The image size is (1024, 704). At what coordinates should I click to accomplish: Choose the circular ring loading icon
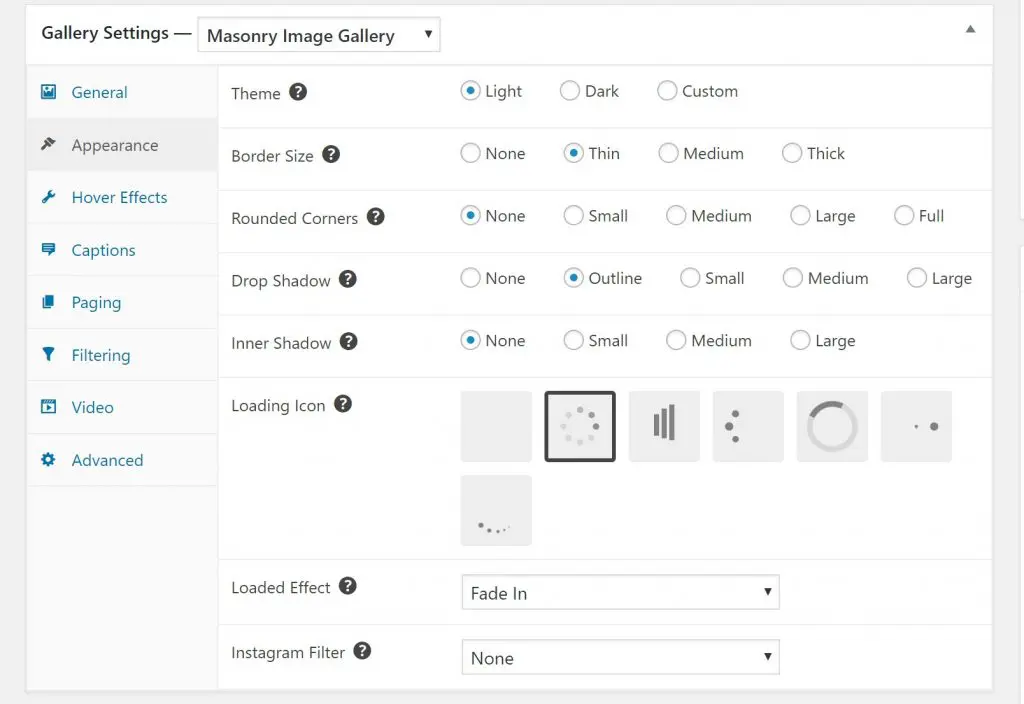tap(832, 426)
